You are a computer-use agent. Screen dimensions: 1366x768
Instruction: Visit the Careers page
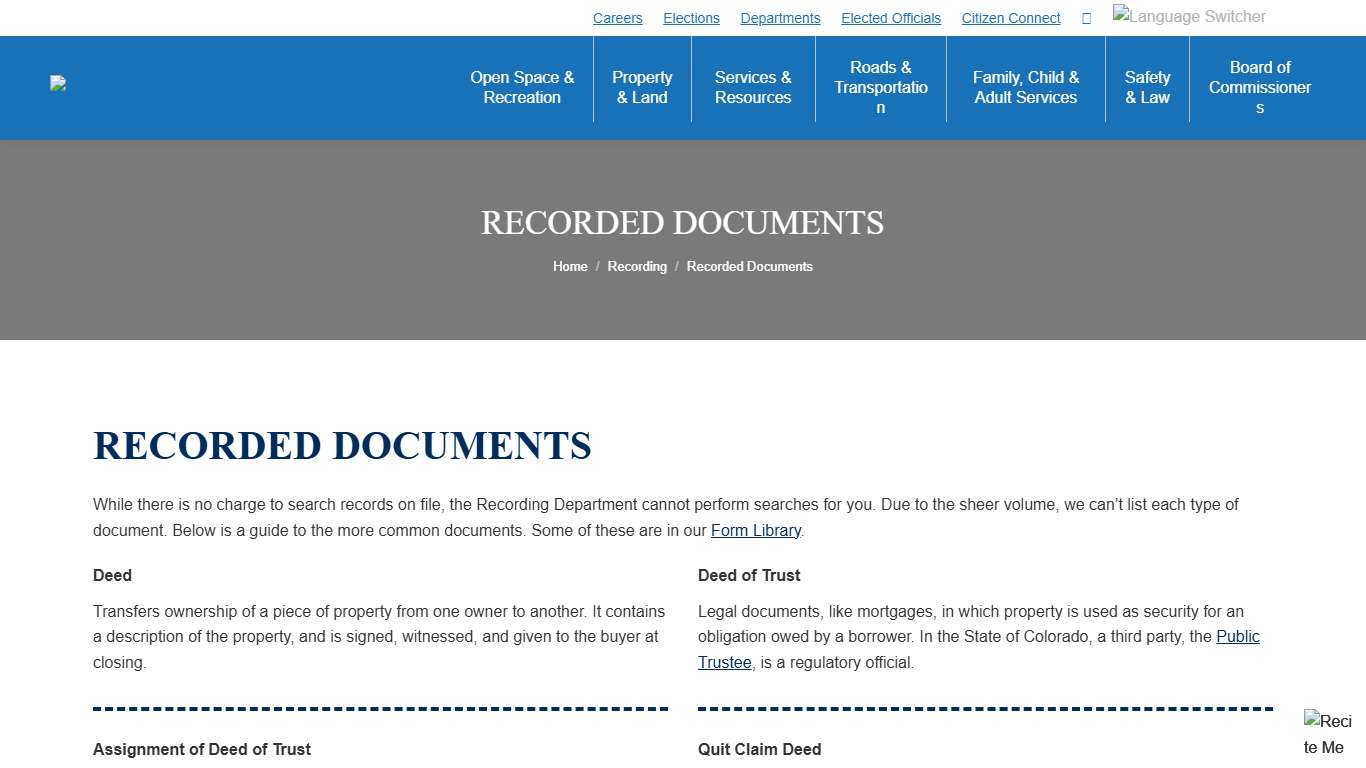tap(617, 17)
